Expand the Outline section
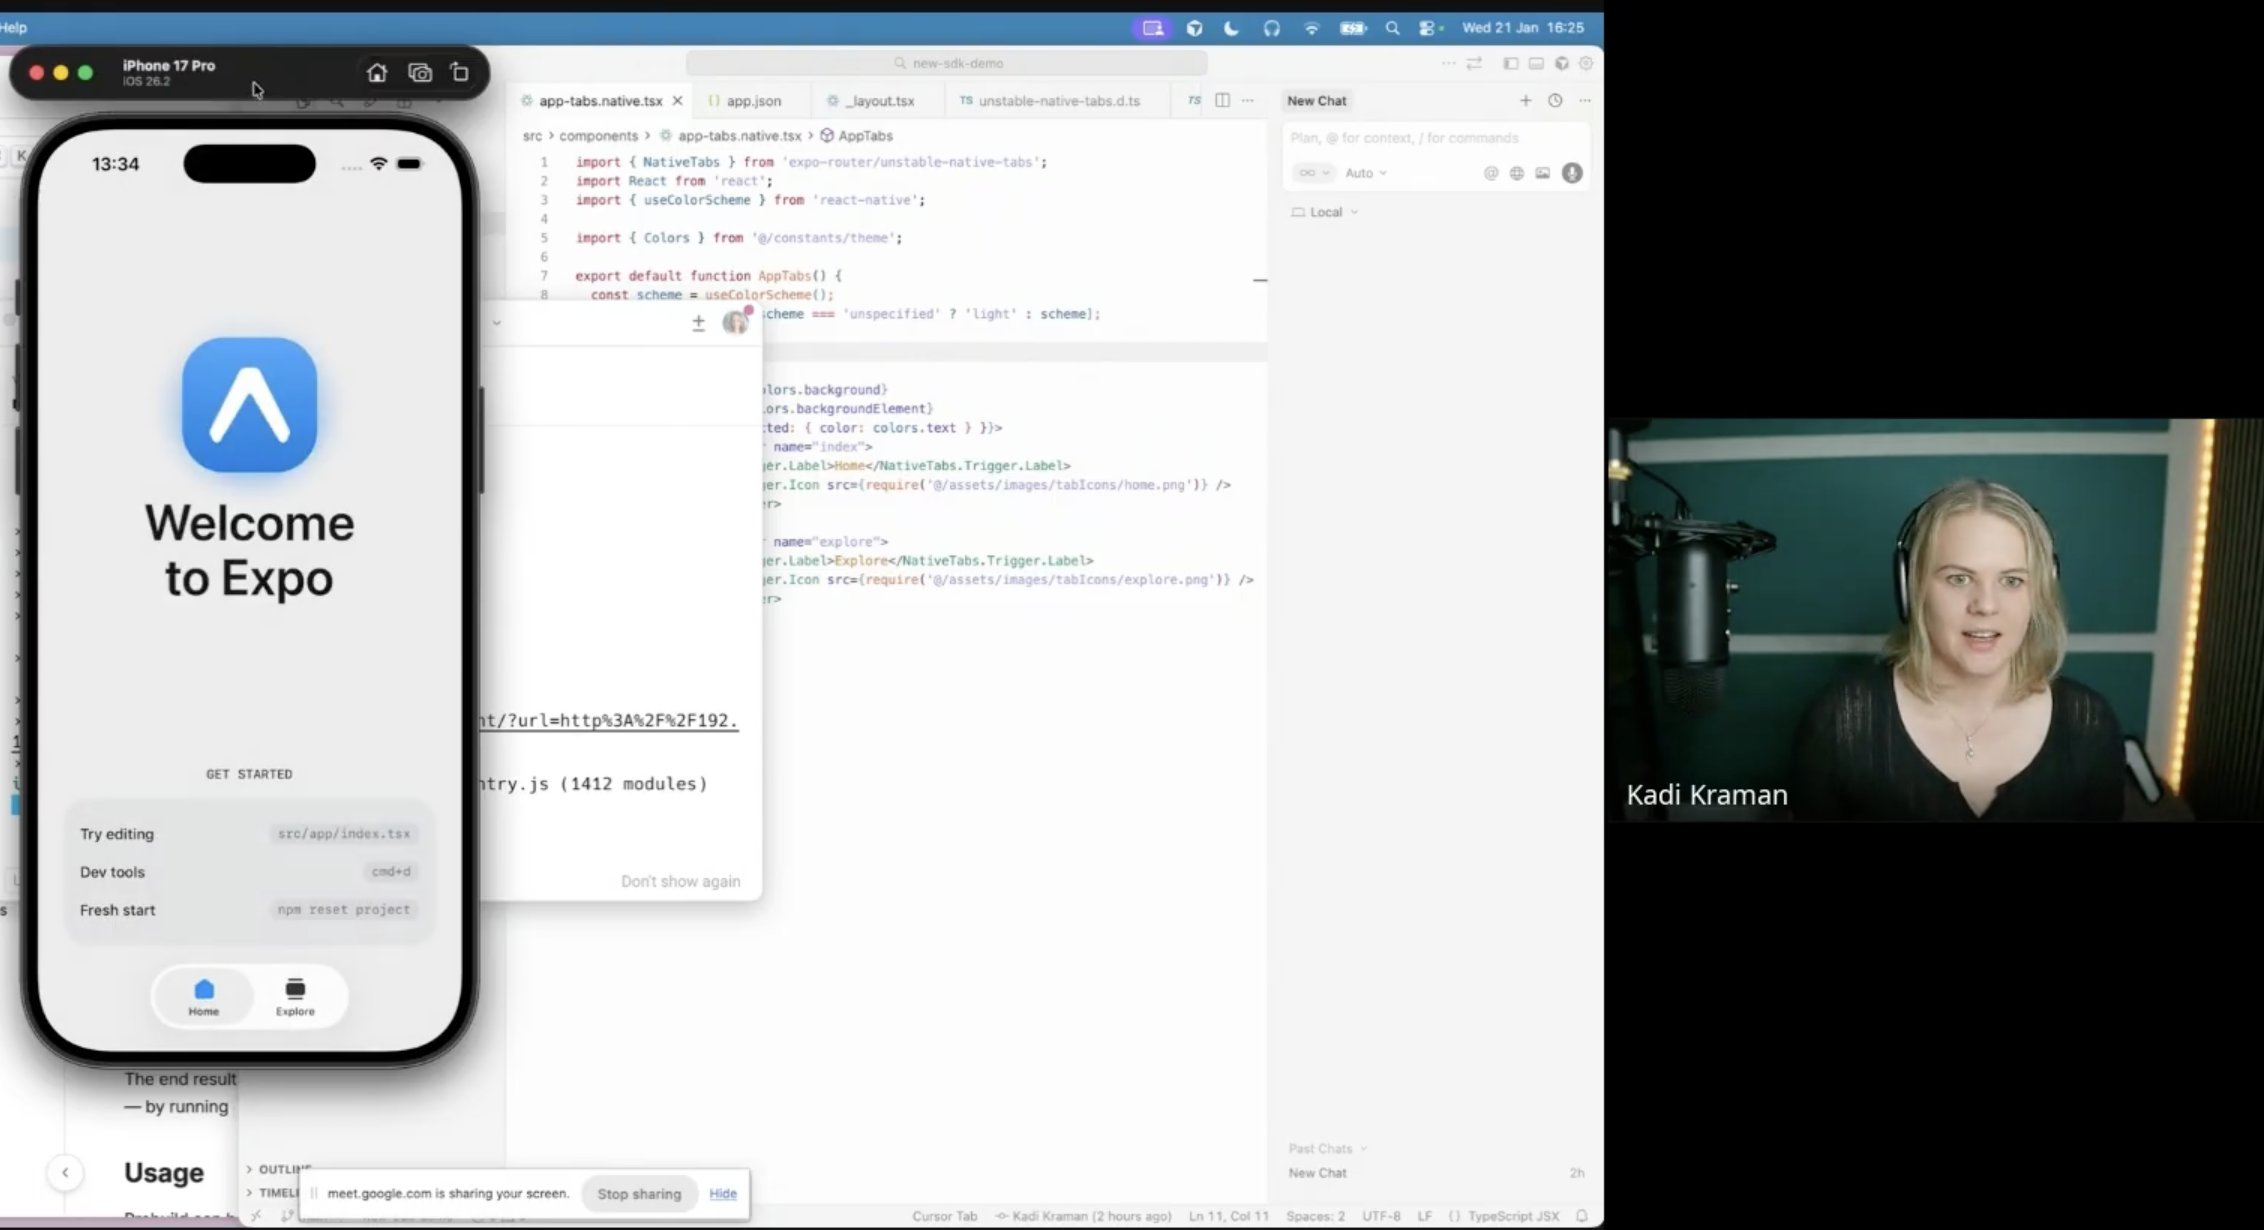Screen dimensions: 2264x1230 [280, 1169]
